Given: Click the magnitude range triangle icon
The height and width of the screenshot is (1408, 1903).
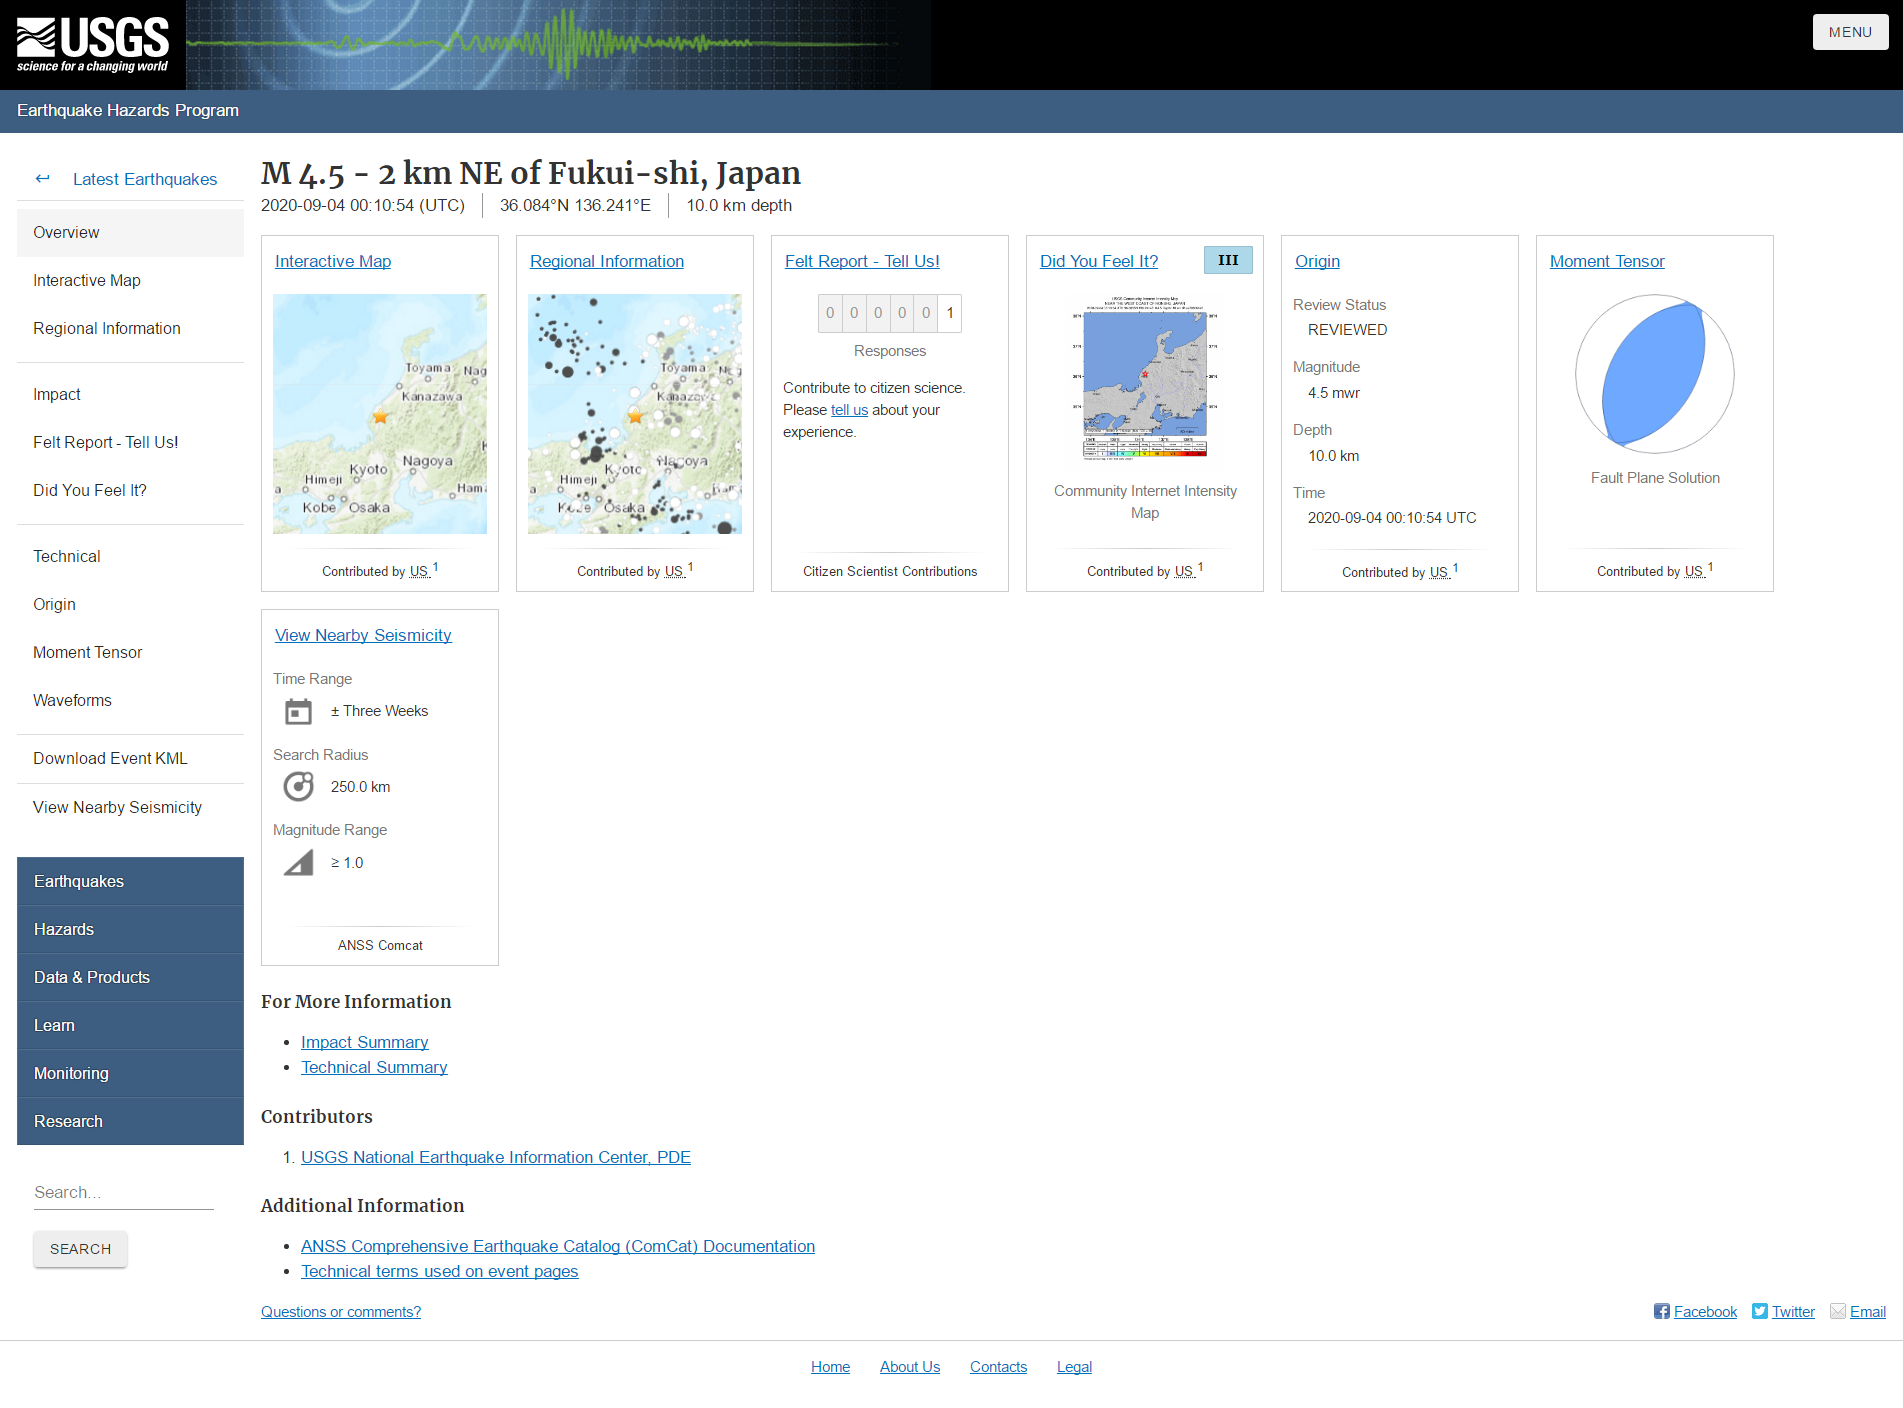Looking at the screenshot, I should click(298, 862).
